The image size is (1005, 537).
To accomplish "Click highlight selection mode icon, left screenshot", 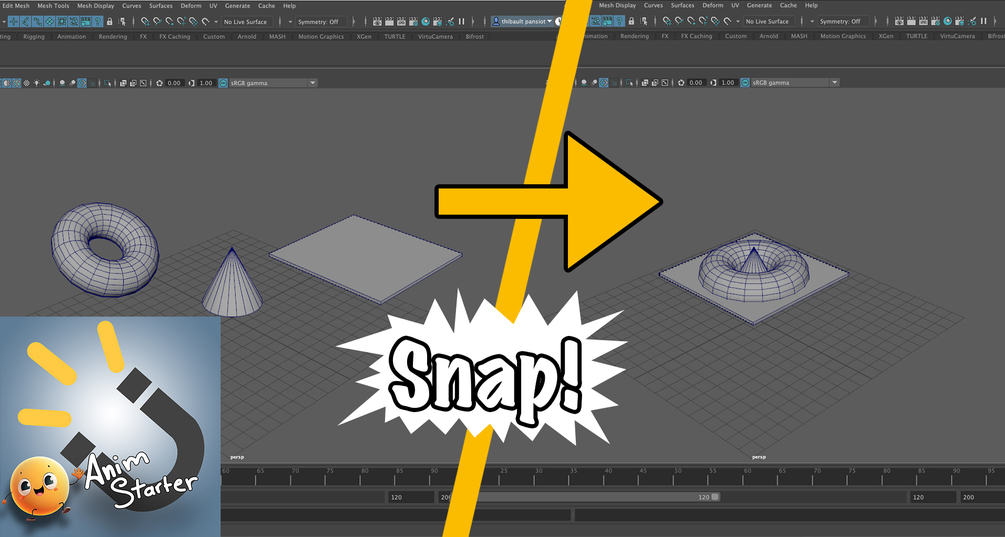I will [x=122, y=21].
